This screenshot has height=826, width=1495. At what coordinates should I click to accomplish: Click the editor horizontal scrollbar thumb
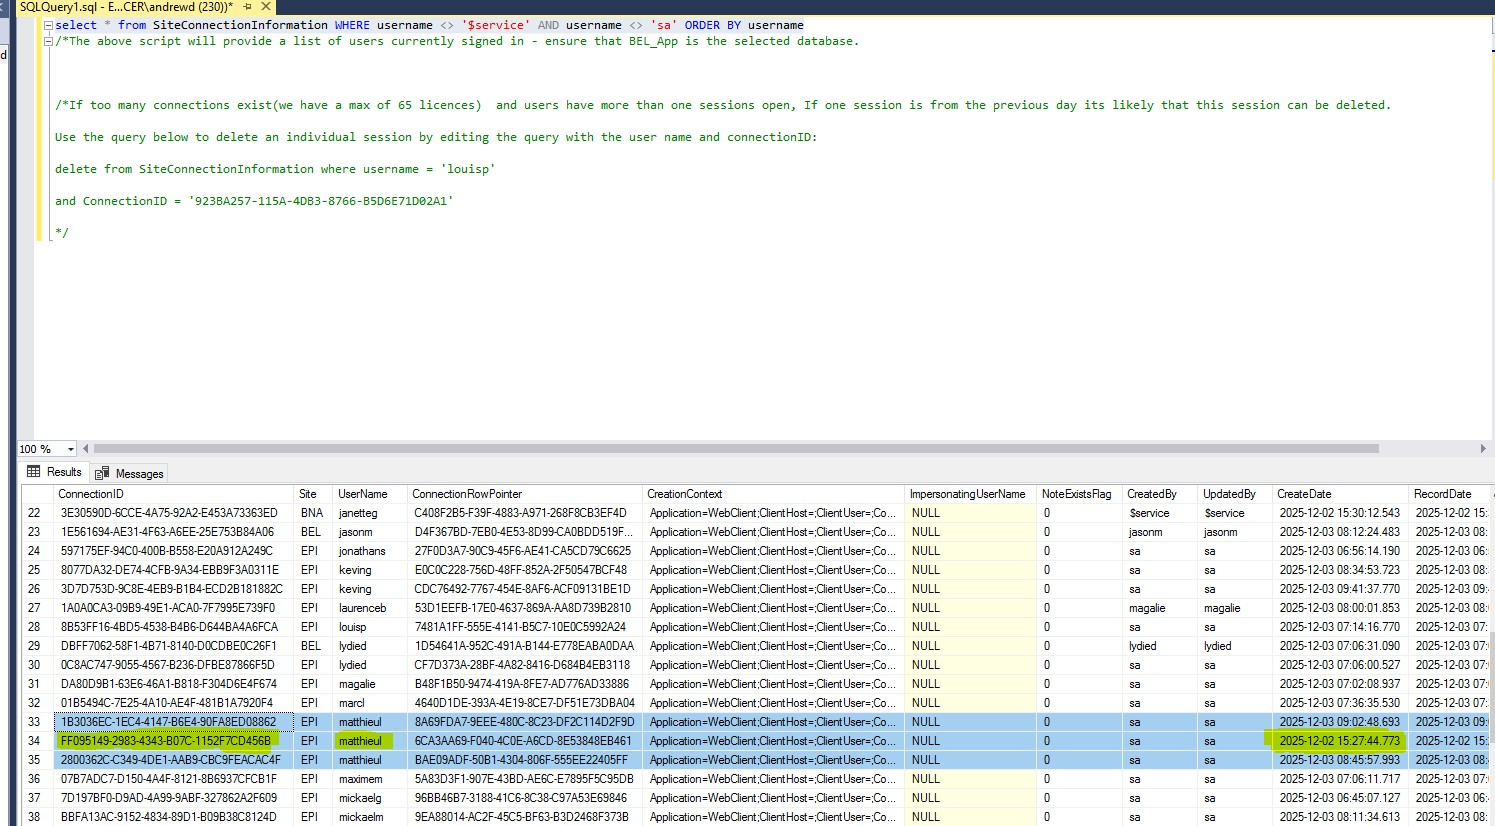(735, 449)
